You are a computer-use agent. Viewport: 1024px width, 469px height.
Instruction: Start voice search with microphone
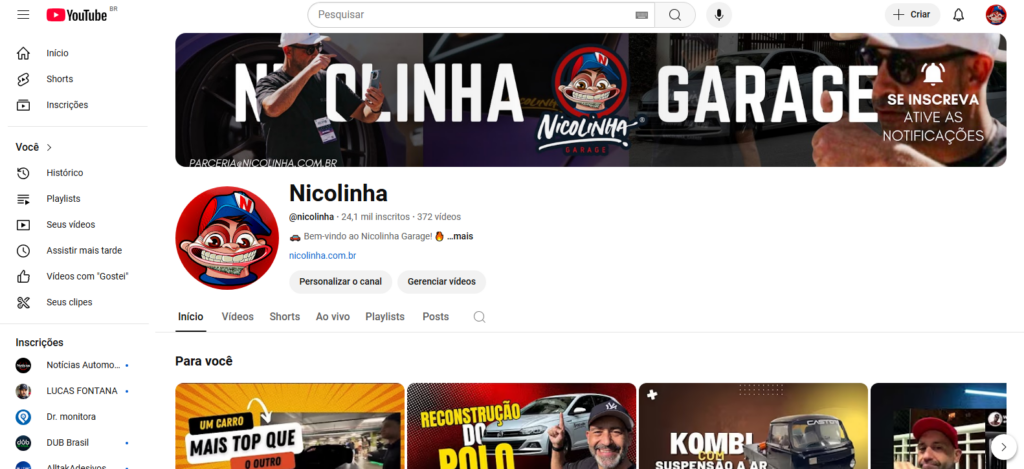tap(719, 14)
